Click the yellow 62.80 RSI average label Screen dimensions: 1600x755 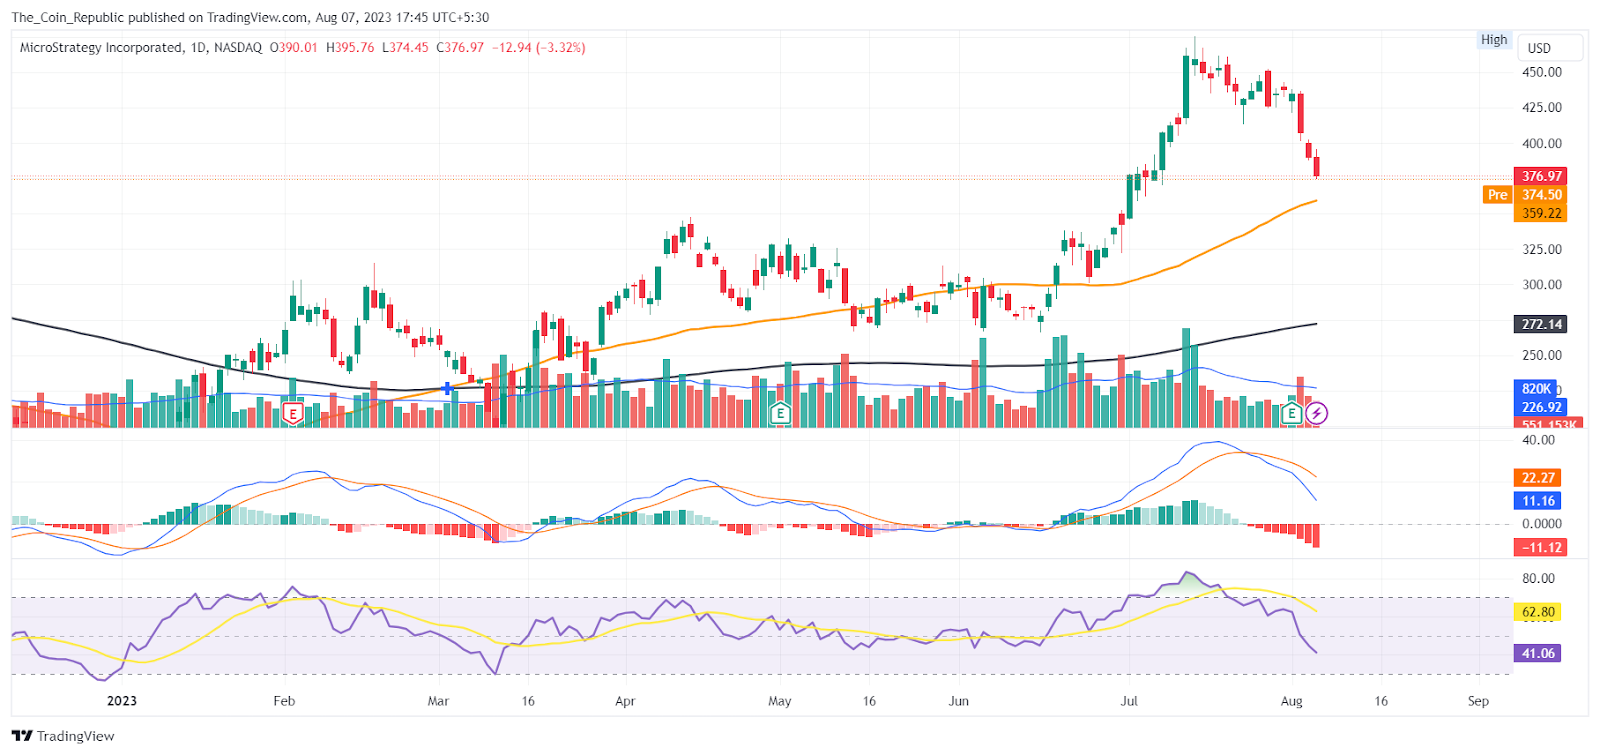click(x=1538, y=612)
